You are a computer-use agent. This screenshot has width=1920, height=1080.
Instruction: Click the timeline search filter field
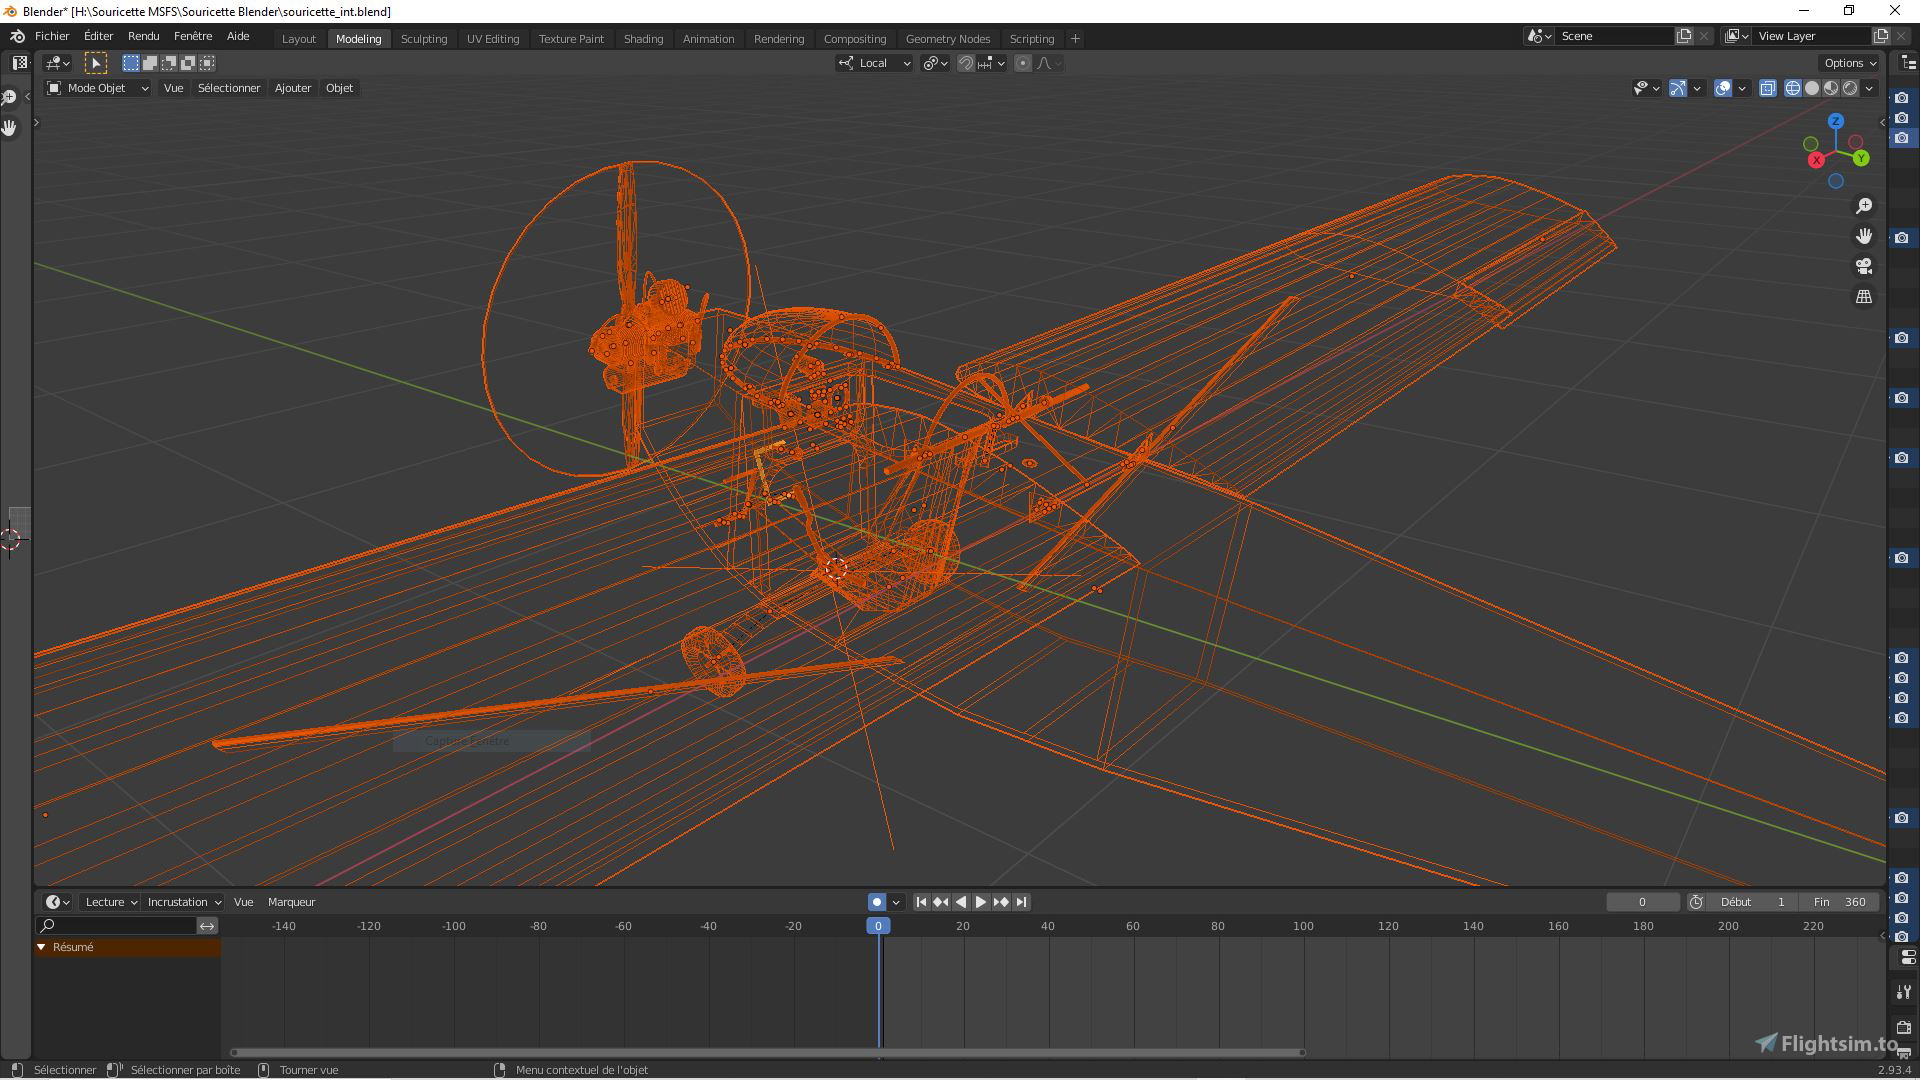tap(116, 926)
